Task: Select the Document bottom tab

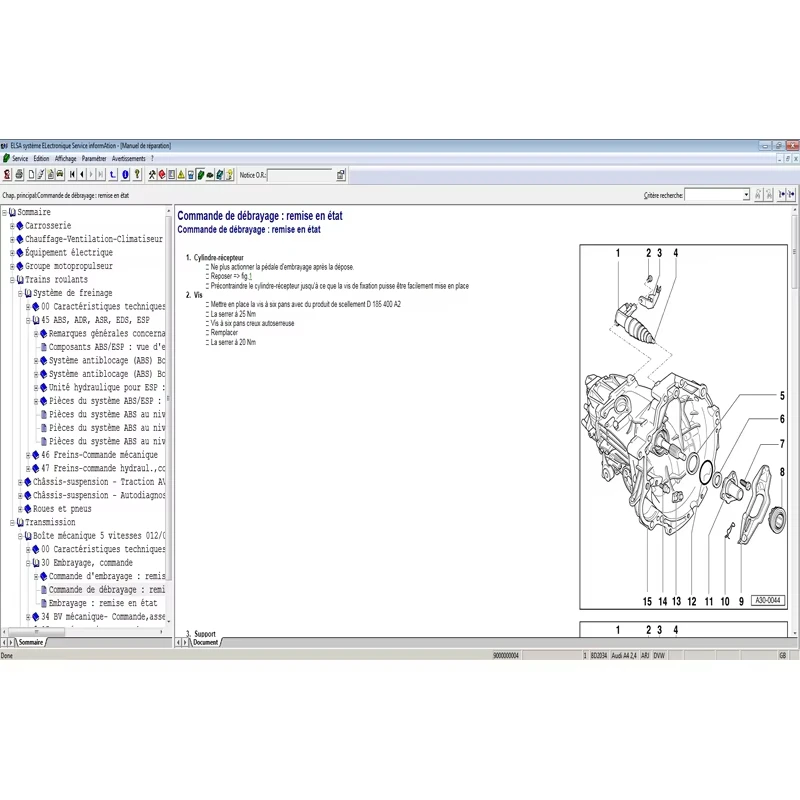Action: coord(206,642)
